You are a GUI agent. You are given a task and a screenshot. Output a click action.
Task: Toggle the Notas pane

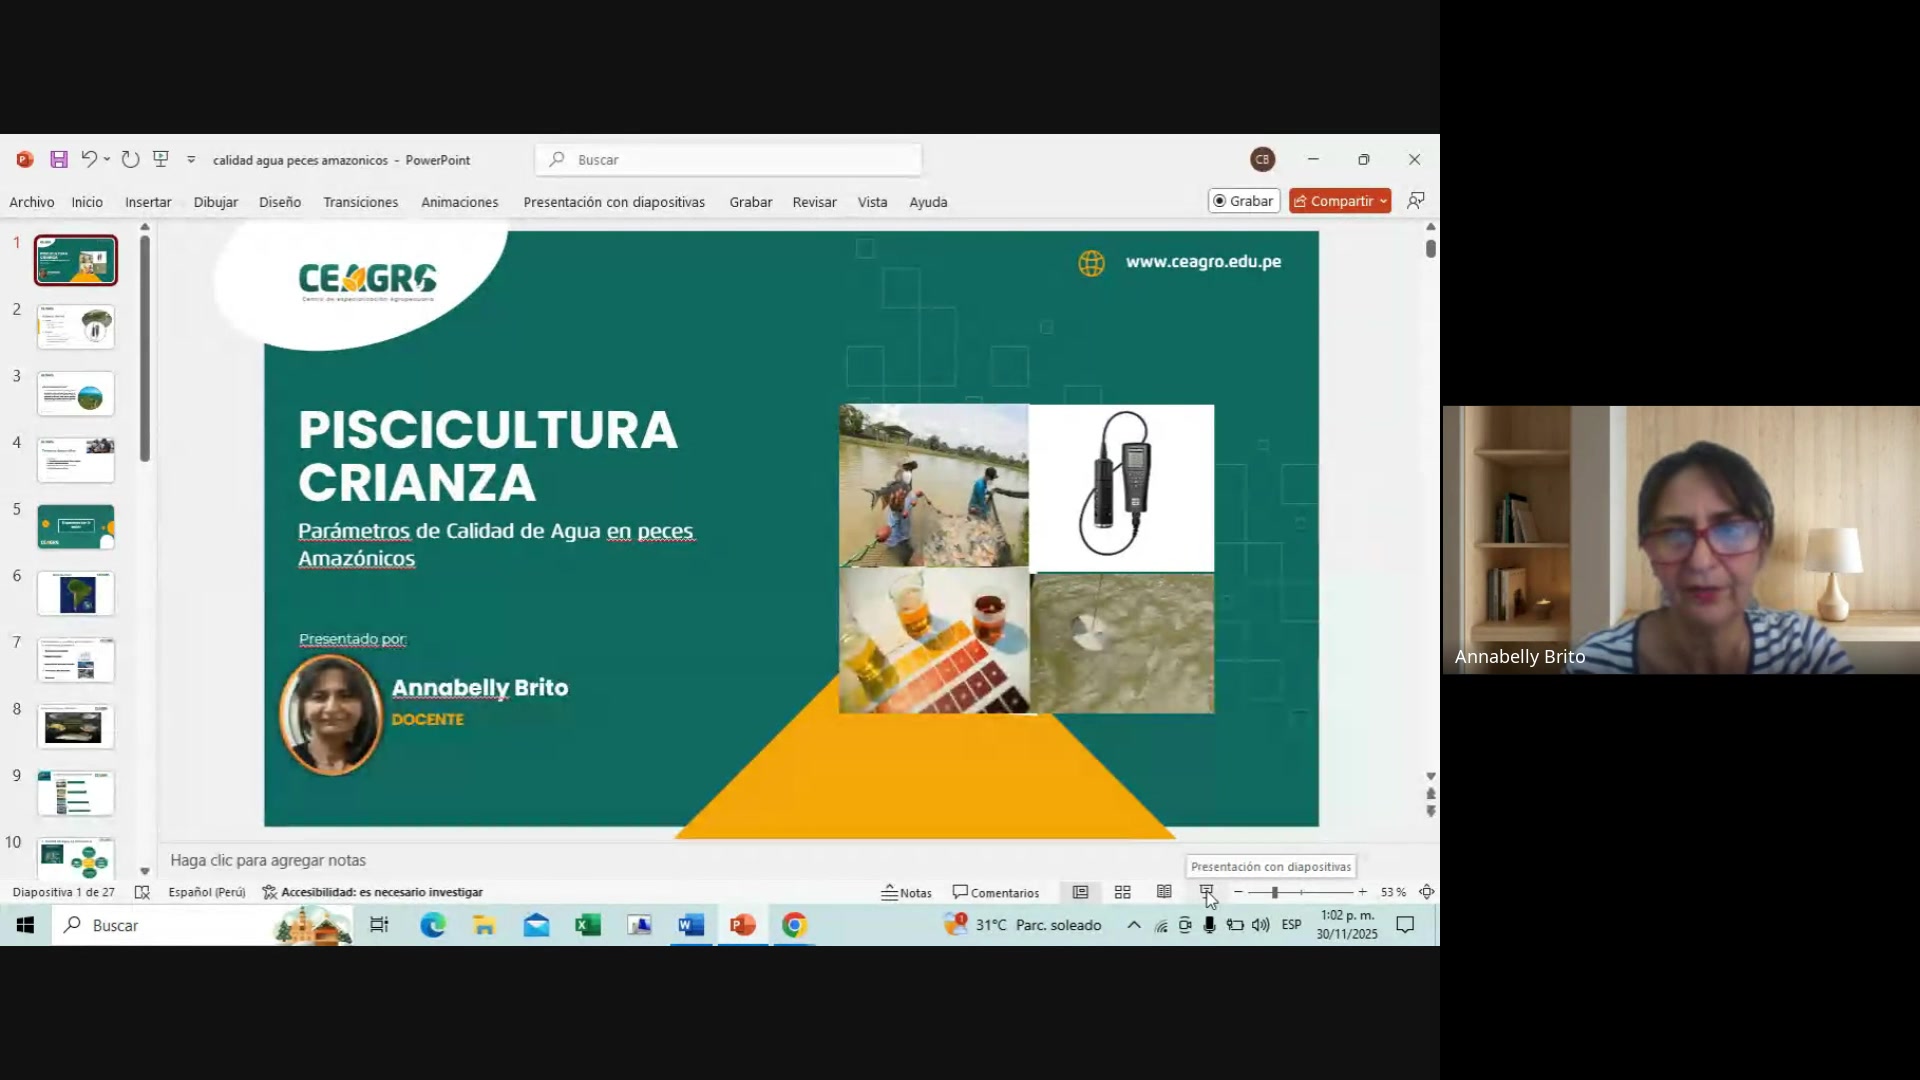click(x=905, y=892)
